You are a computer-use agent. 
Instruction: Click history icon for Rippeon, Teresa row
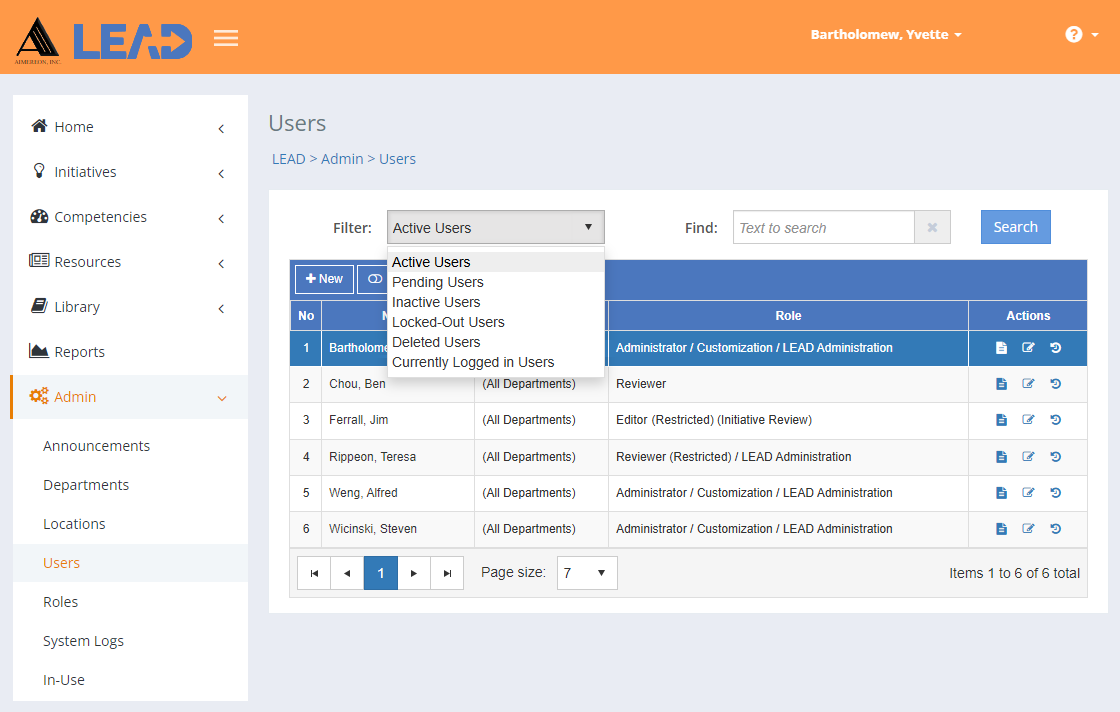[x=1056, y=456]
